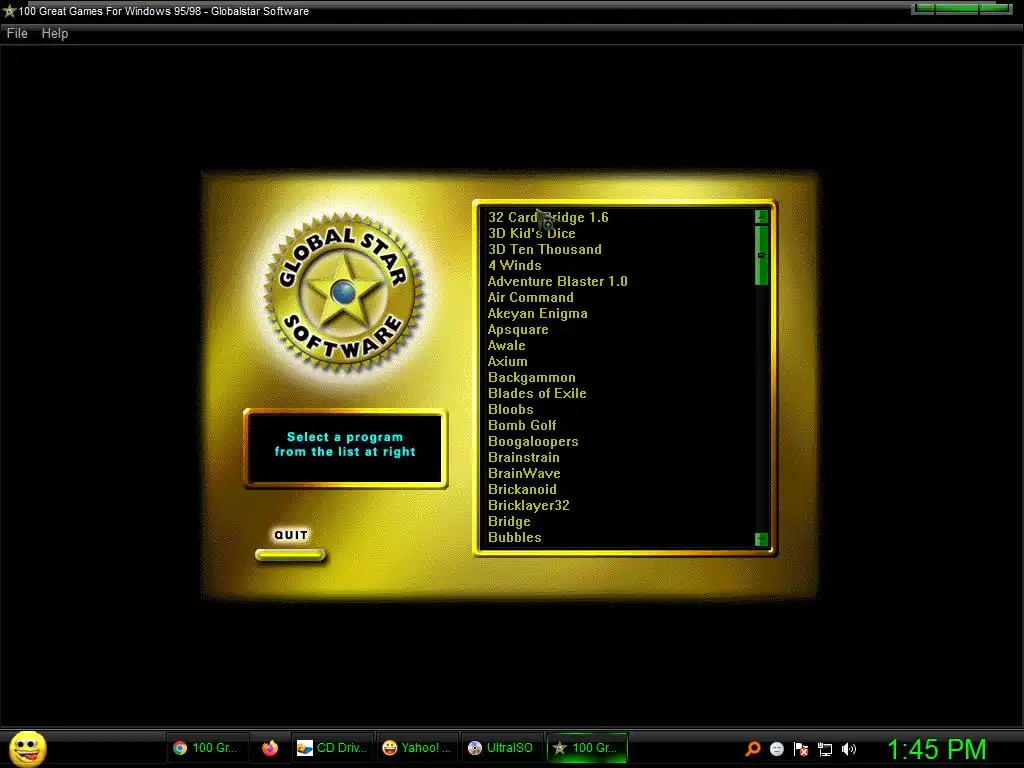The image size is (1024, 768).
Task: Click the star 100 Gr... taskbar button
Action: click(x=586, y=748)
